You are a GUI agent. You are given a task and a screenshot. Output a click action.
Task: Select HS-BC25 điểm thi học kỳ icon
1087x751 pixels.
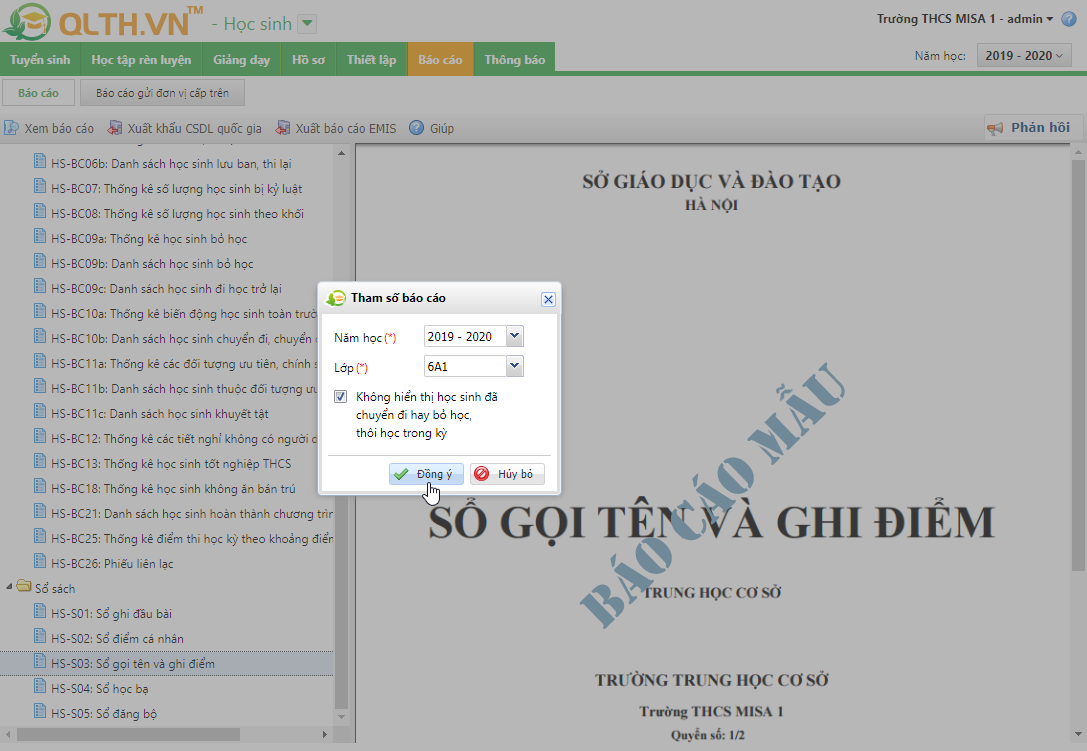pos(40,536)
